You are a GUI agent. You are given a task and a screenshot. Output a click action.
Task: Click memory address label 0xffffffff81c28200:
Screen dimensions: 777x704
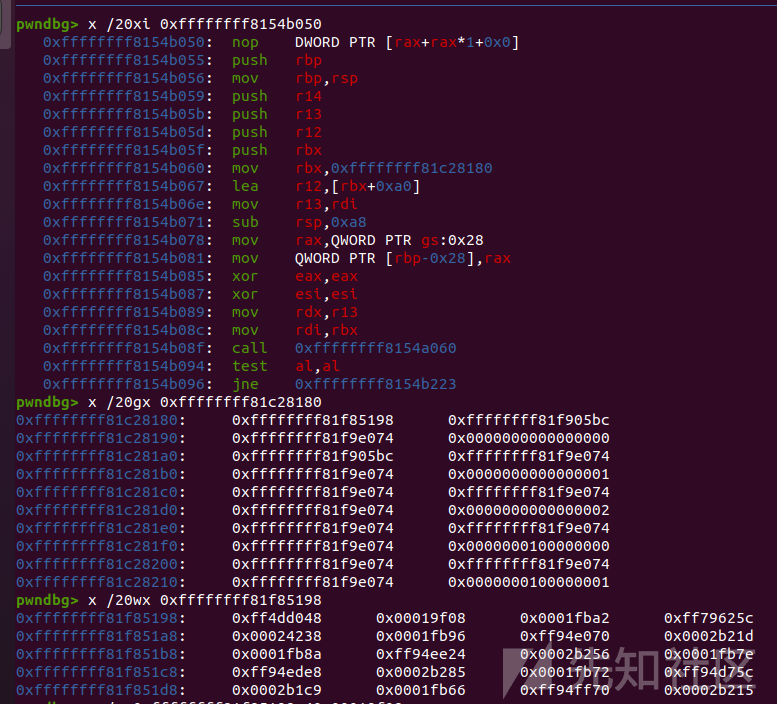point(101,564)
